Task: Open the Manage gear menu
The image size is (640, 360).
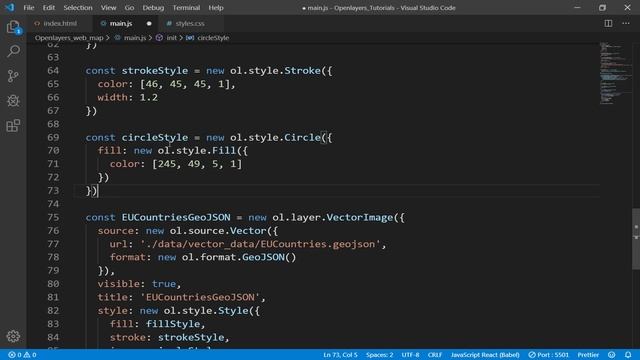Action: 13,336
